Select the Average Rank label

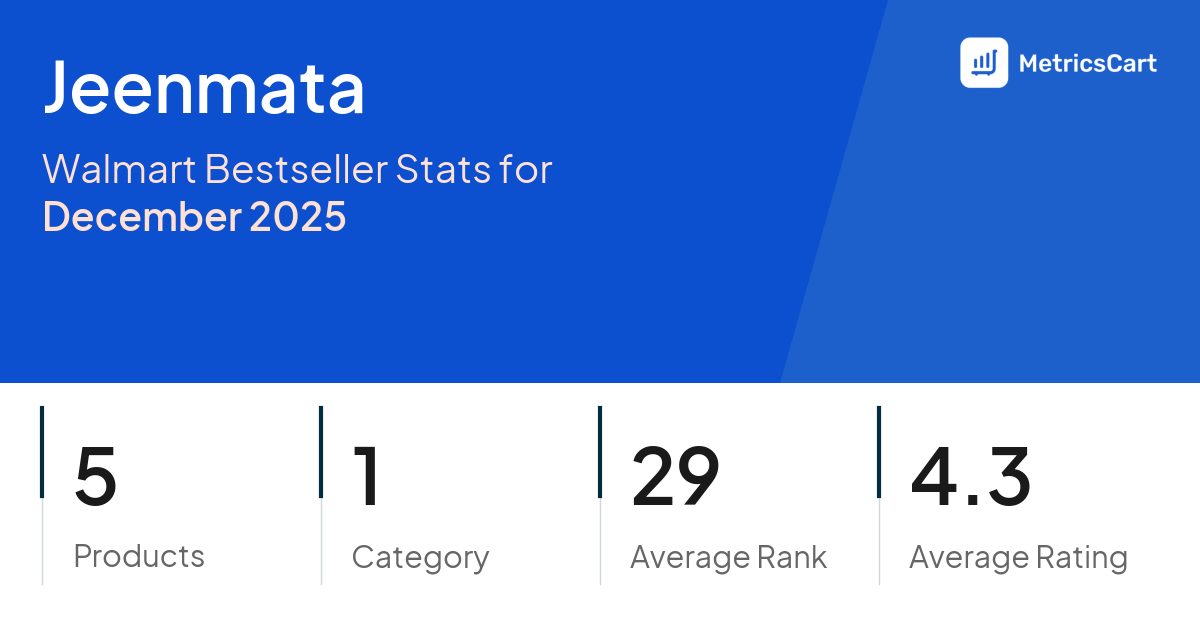pyautogui.click(x=728, y=557)
